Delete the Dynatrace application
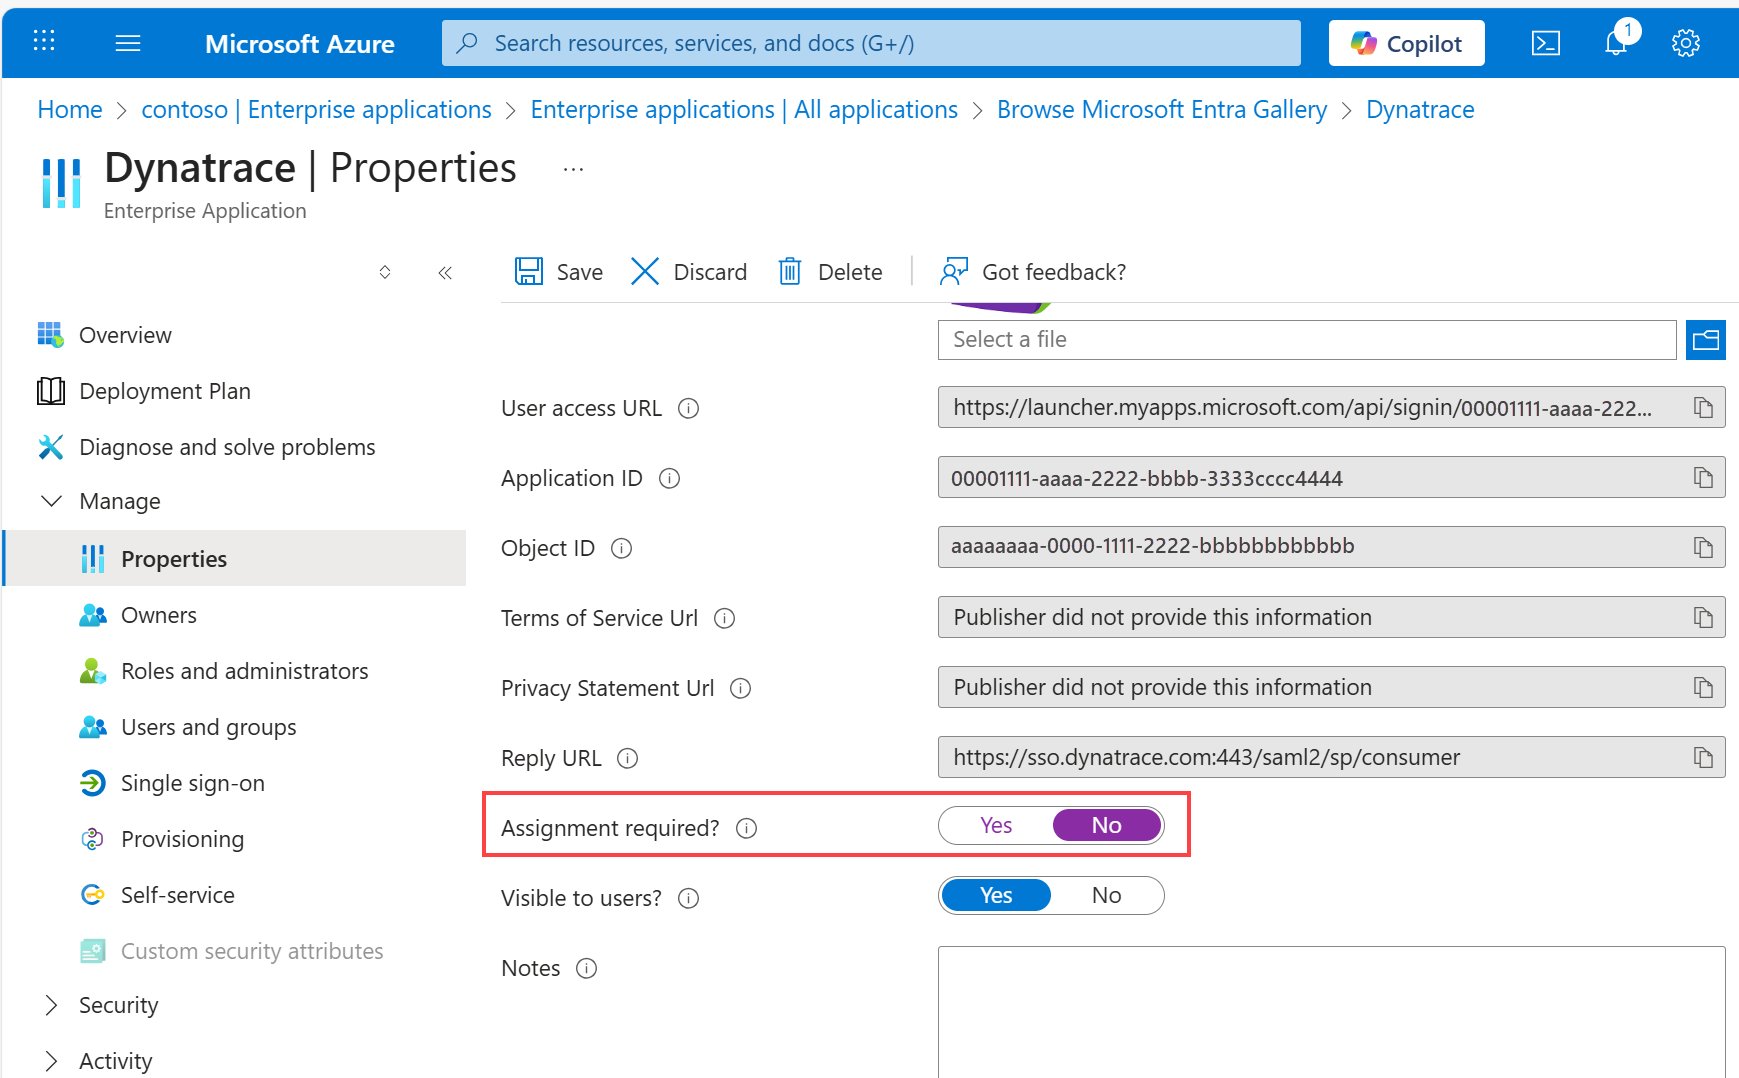Viewport: 1739px width, 1078px height. (x=830, y=272)
